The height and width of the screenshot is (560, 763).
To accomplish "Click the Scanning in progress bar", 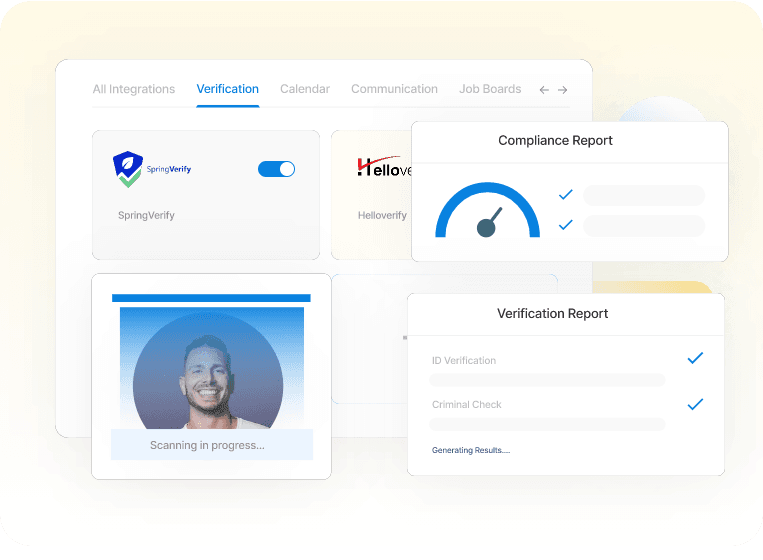I will 211,445.
